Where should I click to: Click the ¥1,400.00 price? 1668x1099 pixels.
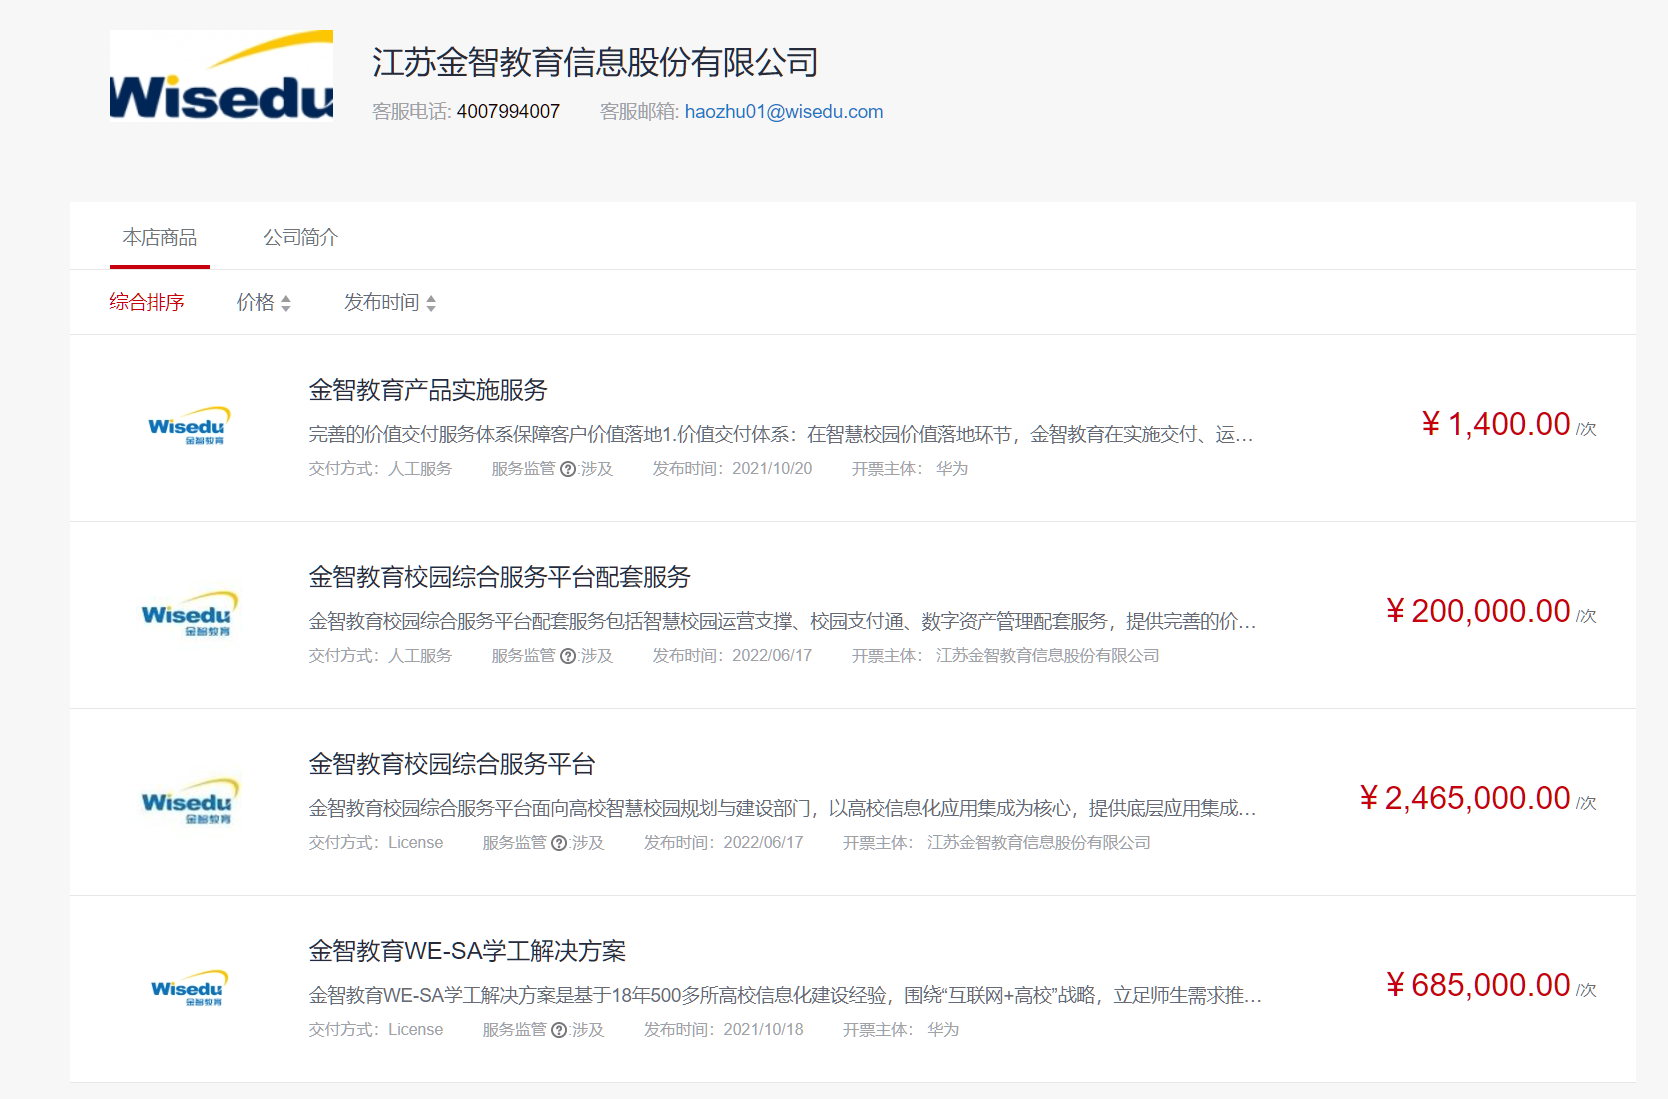(1496, 424)
